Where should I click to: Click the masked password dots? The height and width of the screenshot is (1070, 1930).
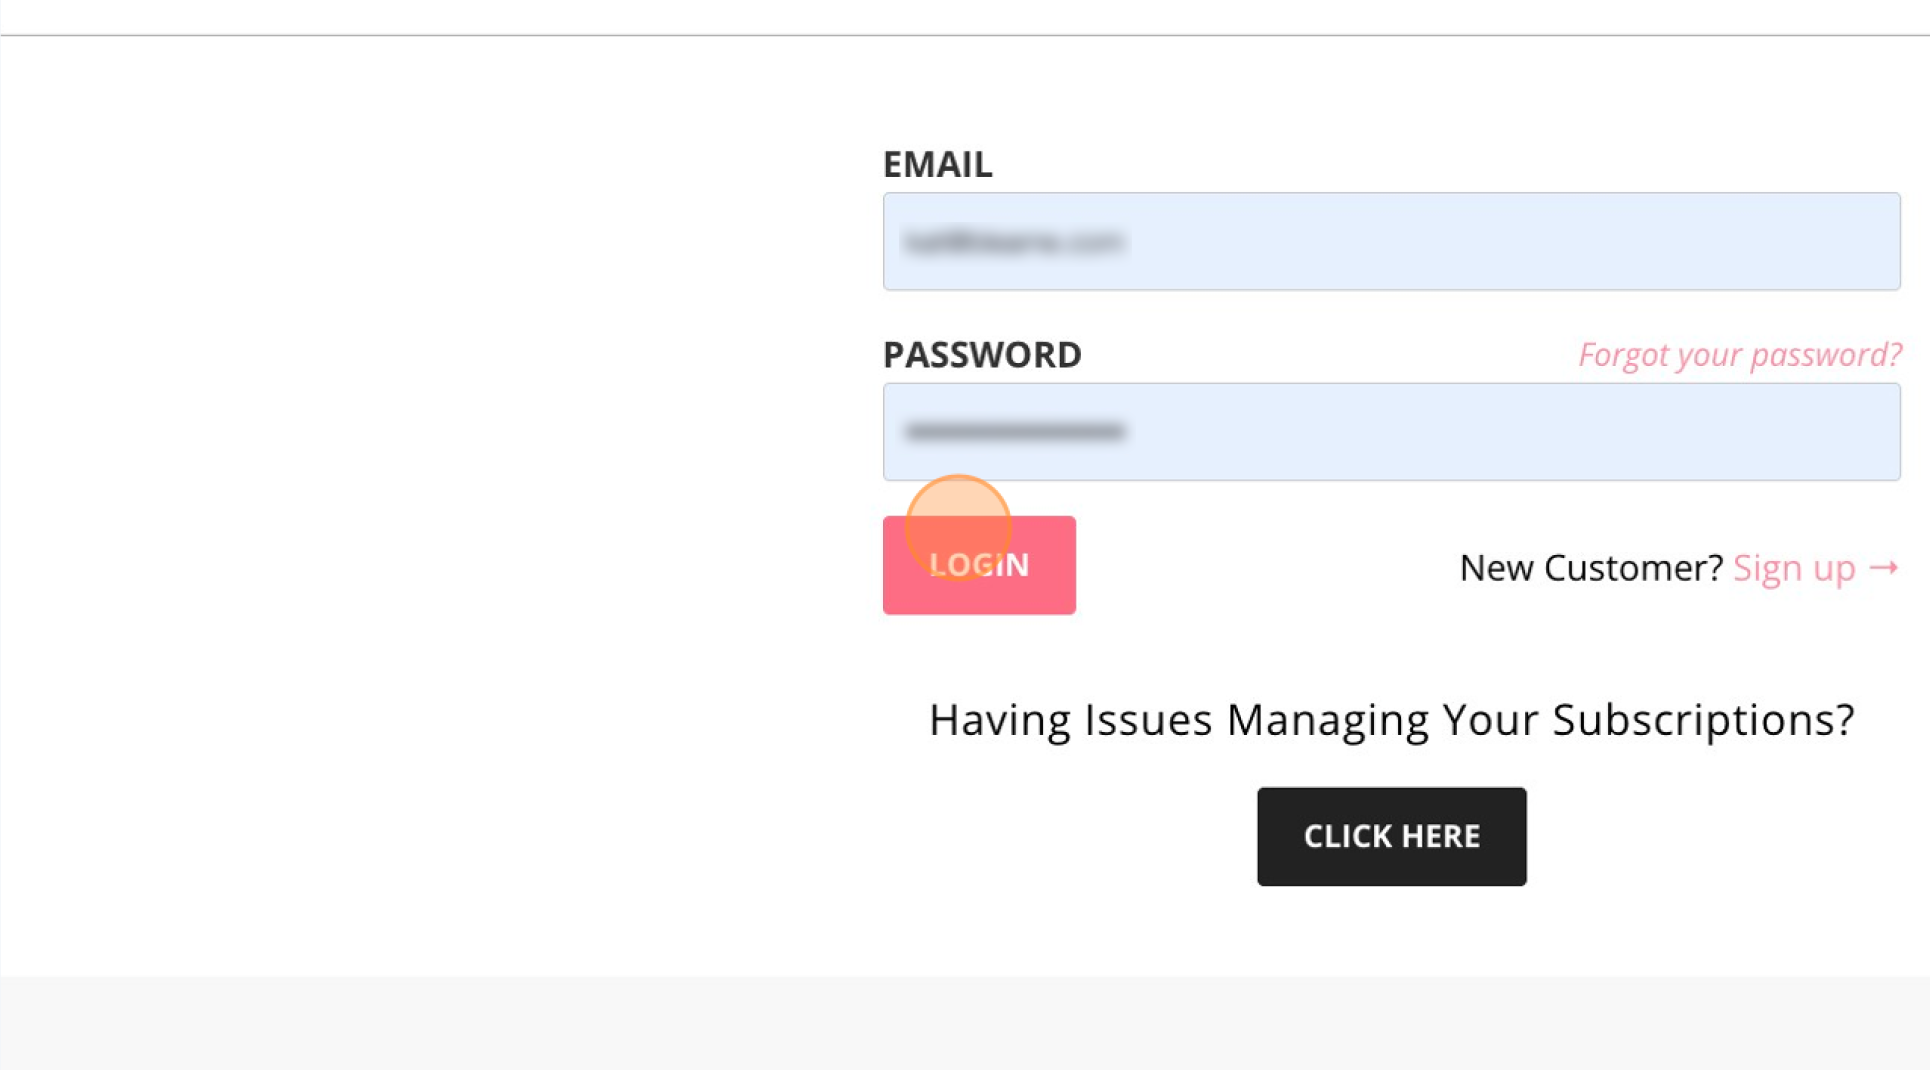click(x=1015, y=432)
